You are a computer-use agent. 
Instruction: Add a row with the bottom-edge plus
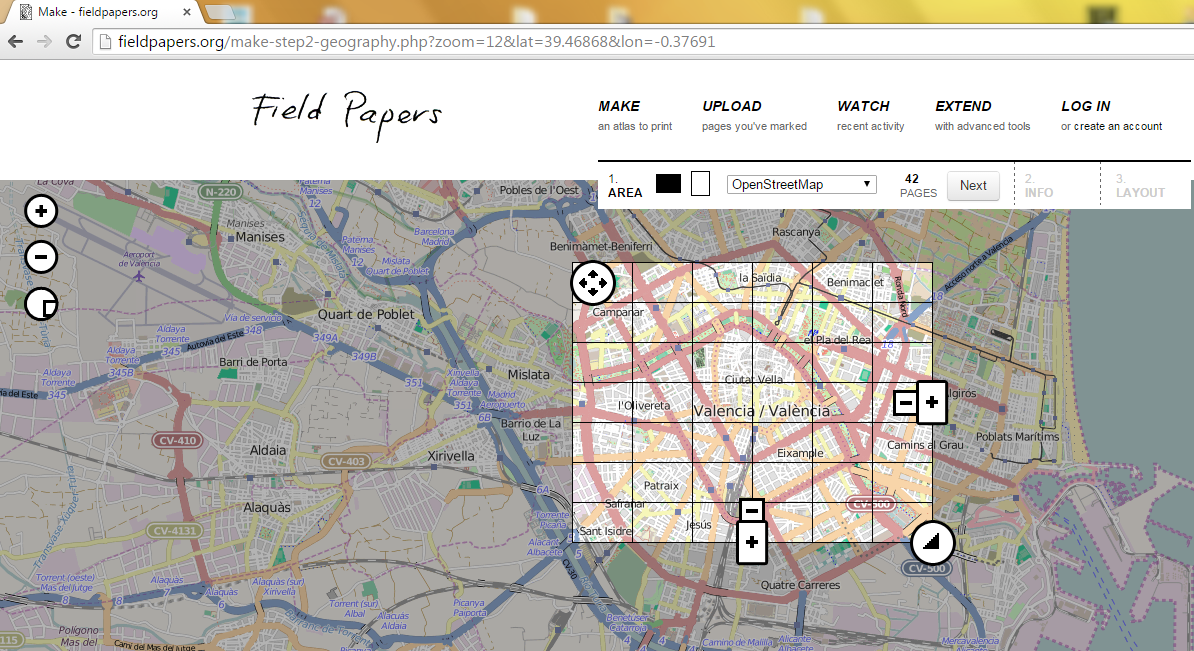tap(752, 542)
